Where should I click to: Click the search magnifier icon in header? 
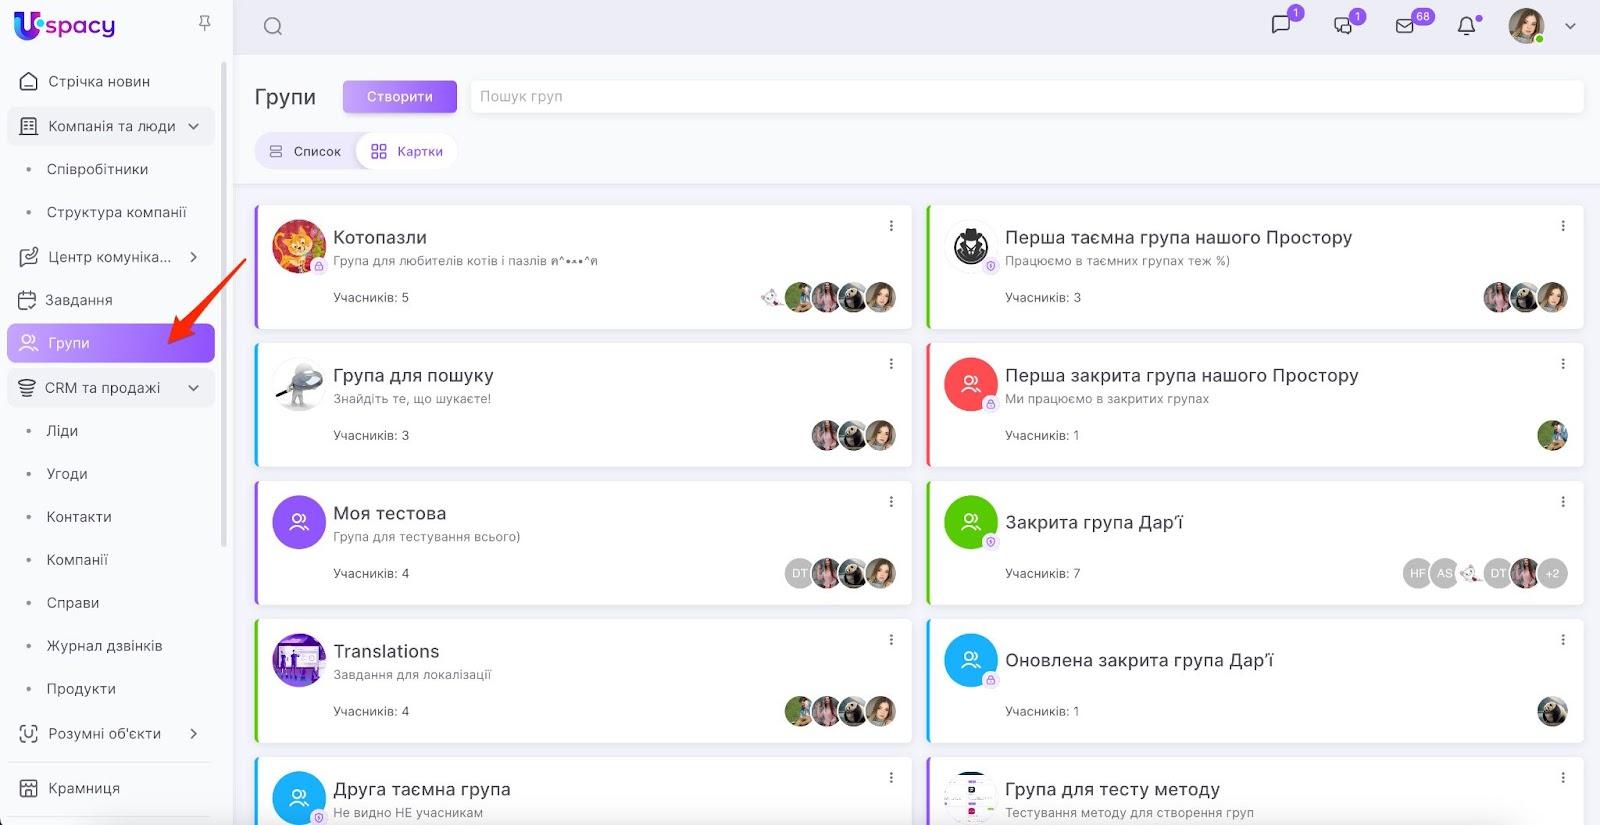[273, 26]
